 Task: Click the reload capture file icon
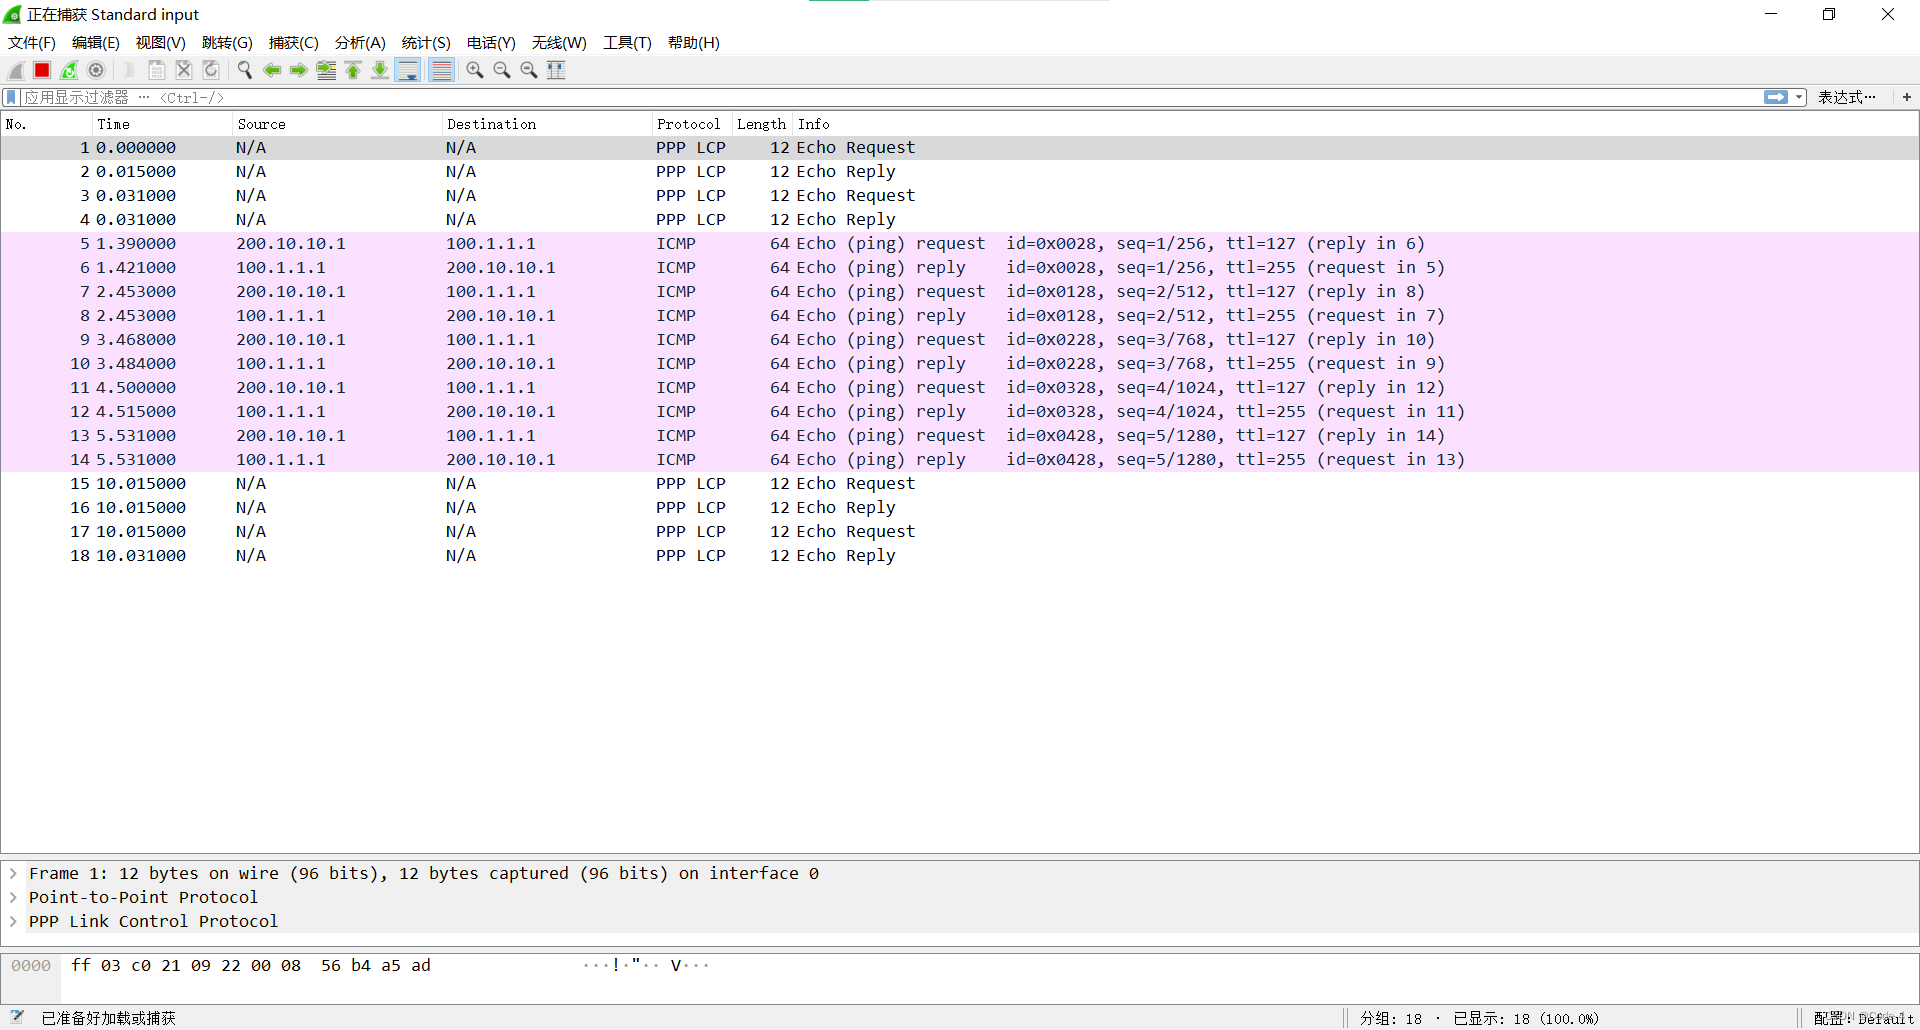click(211, 70)
